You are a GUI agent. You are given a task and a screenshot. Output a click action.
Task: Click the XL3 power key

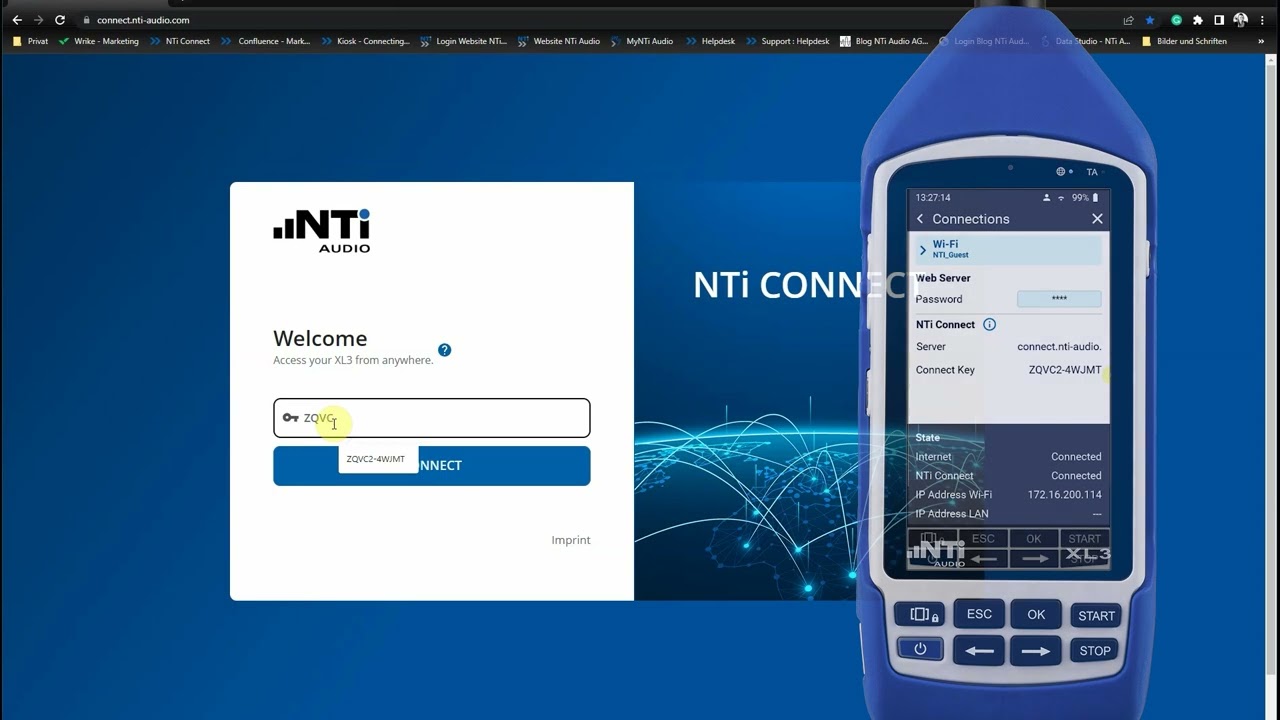(x=920, y=650)
